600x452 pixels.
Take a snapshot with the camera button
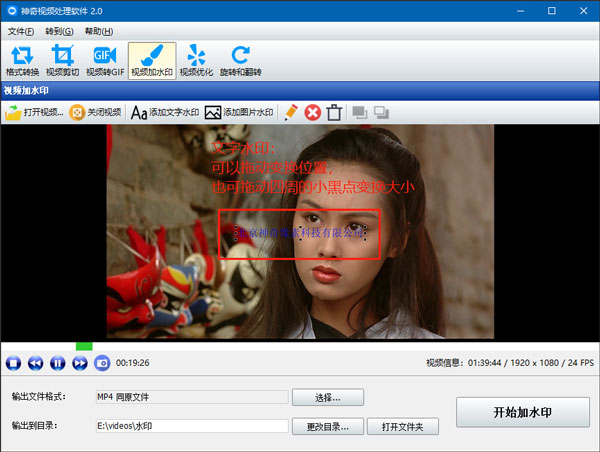[102, 363]
